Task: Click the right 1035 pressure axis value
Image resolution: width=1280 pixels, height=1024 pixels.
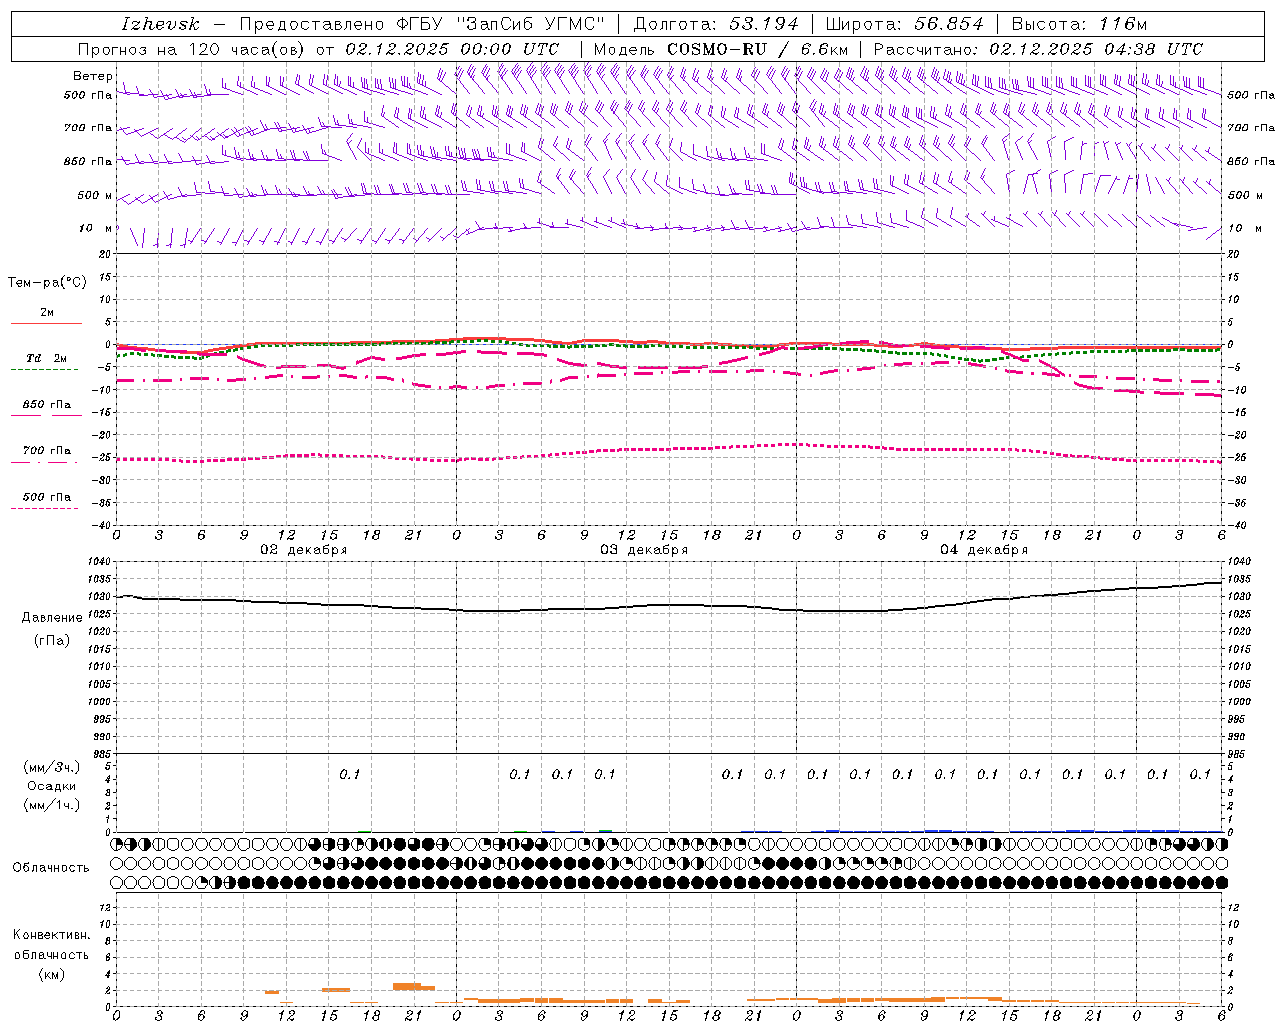Action: [x=1239, y=579]
